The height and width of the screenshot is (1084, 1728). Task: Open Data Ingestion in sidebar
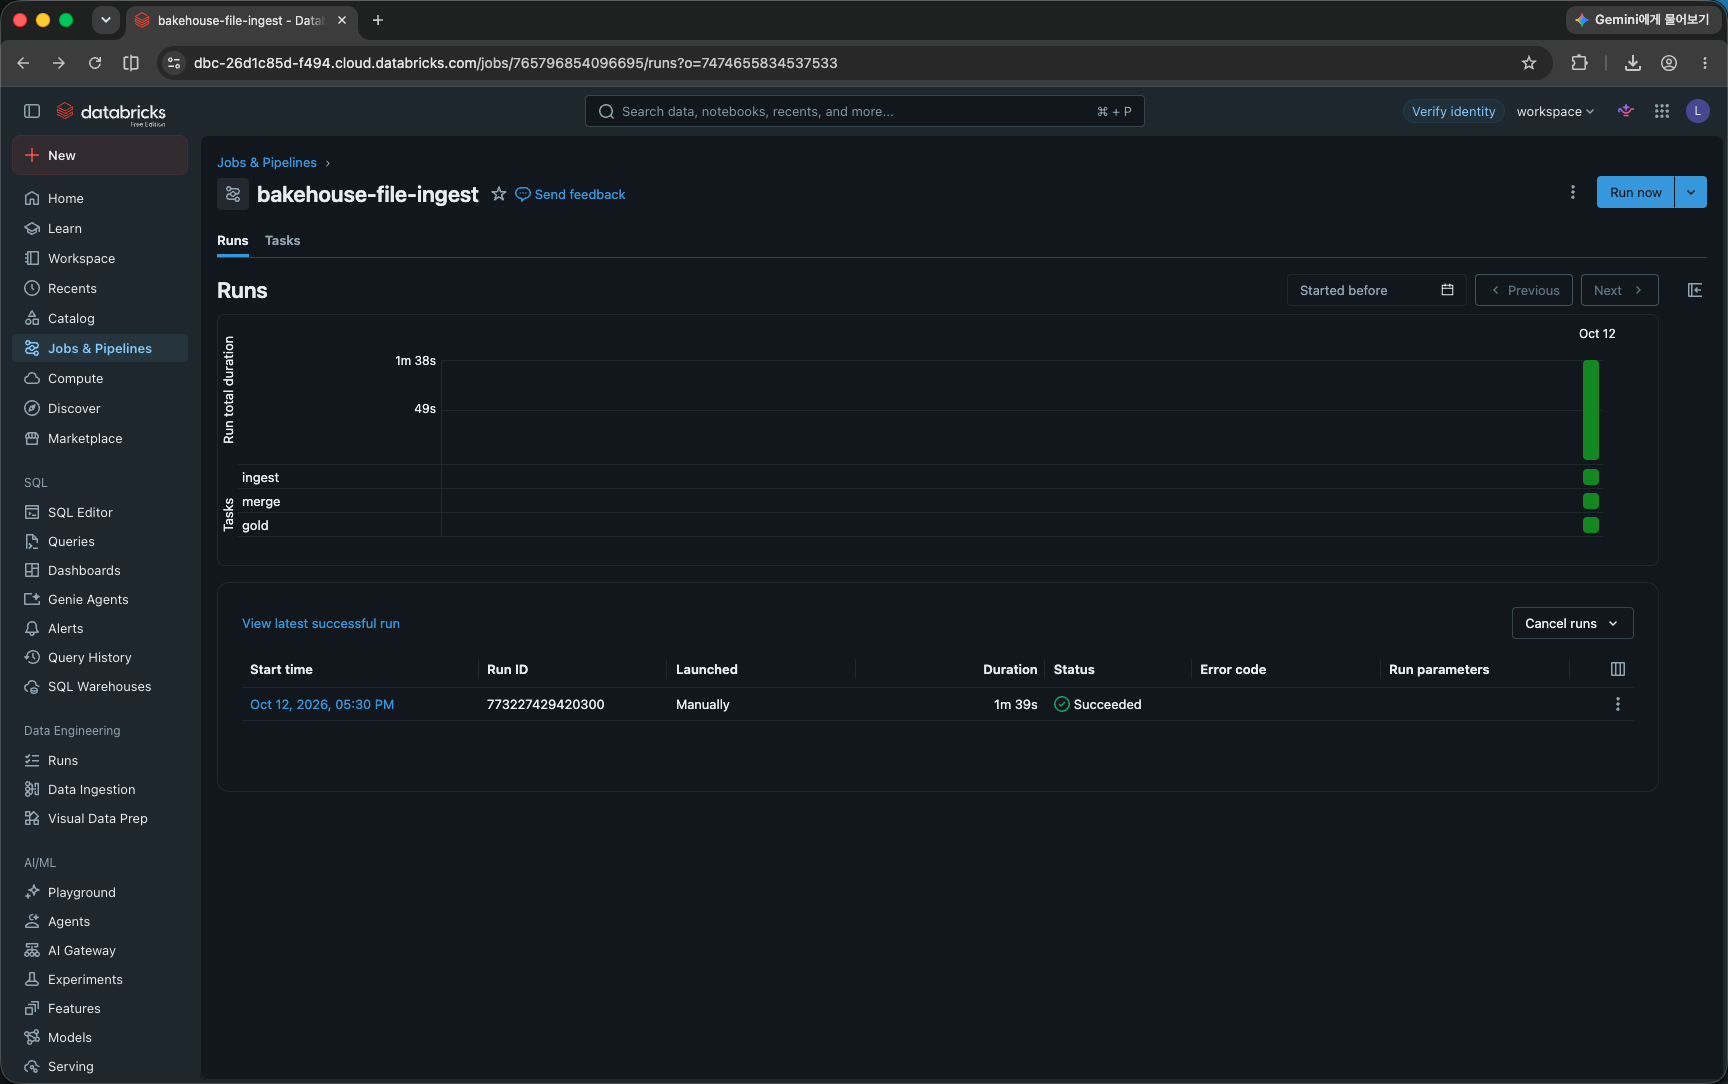tap(99, 789)
